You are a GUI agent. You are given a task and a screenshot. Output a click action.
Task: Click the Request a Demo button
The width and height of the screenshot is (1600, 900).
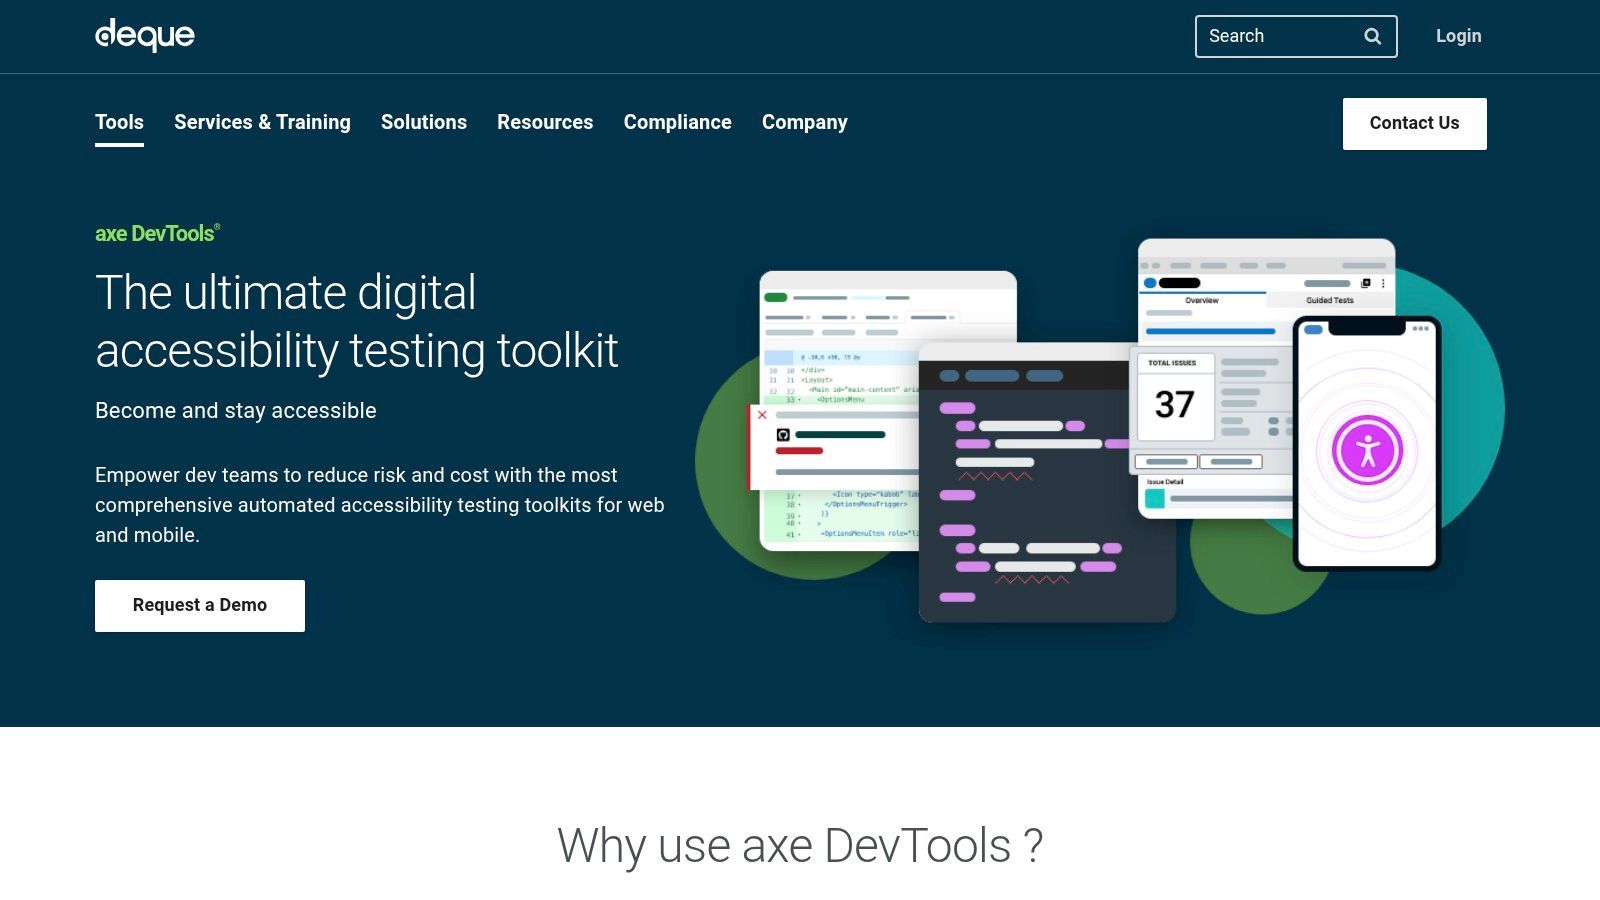point(199,605)
